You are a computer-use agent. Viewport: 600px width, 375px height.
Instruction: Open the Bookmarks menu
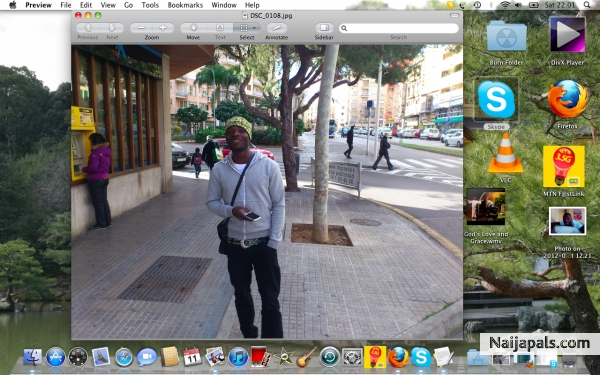pos(185,5)
